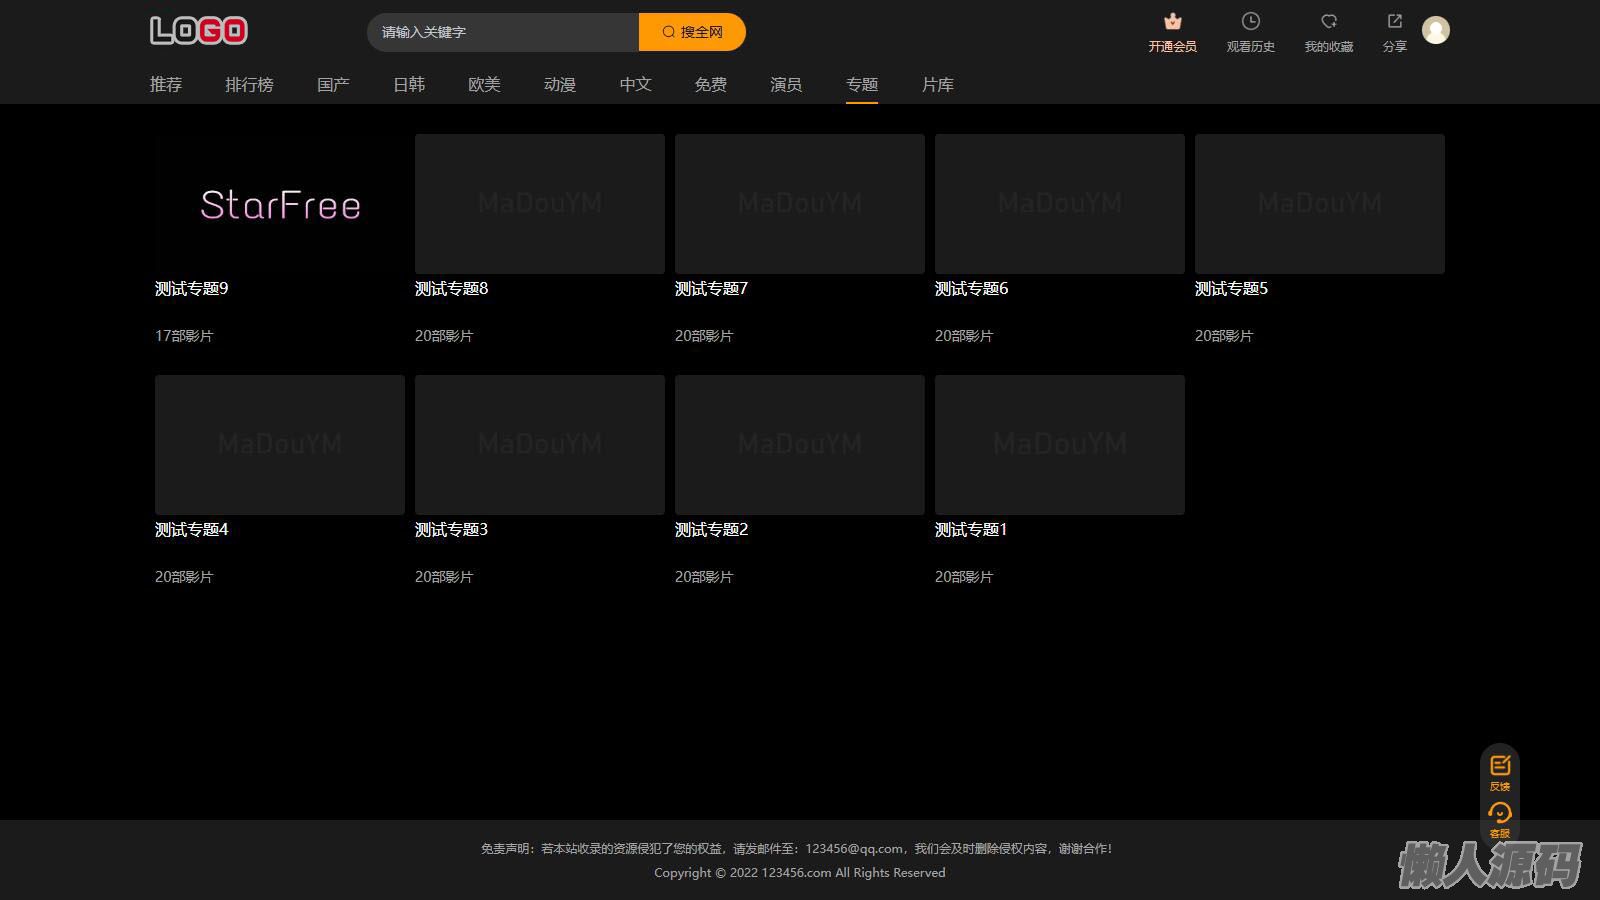Open 我的收藏 favorites icon

(x=1328, y=22)
